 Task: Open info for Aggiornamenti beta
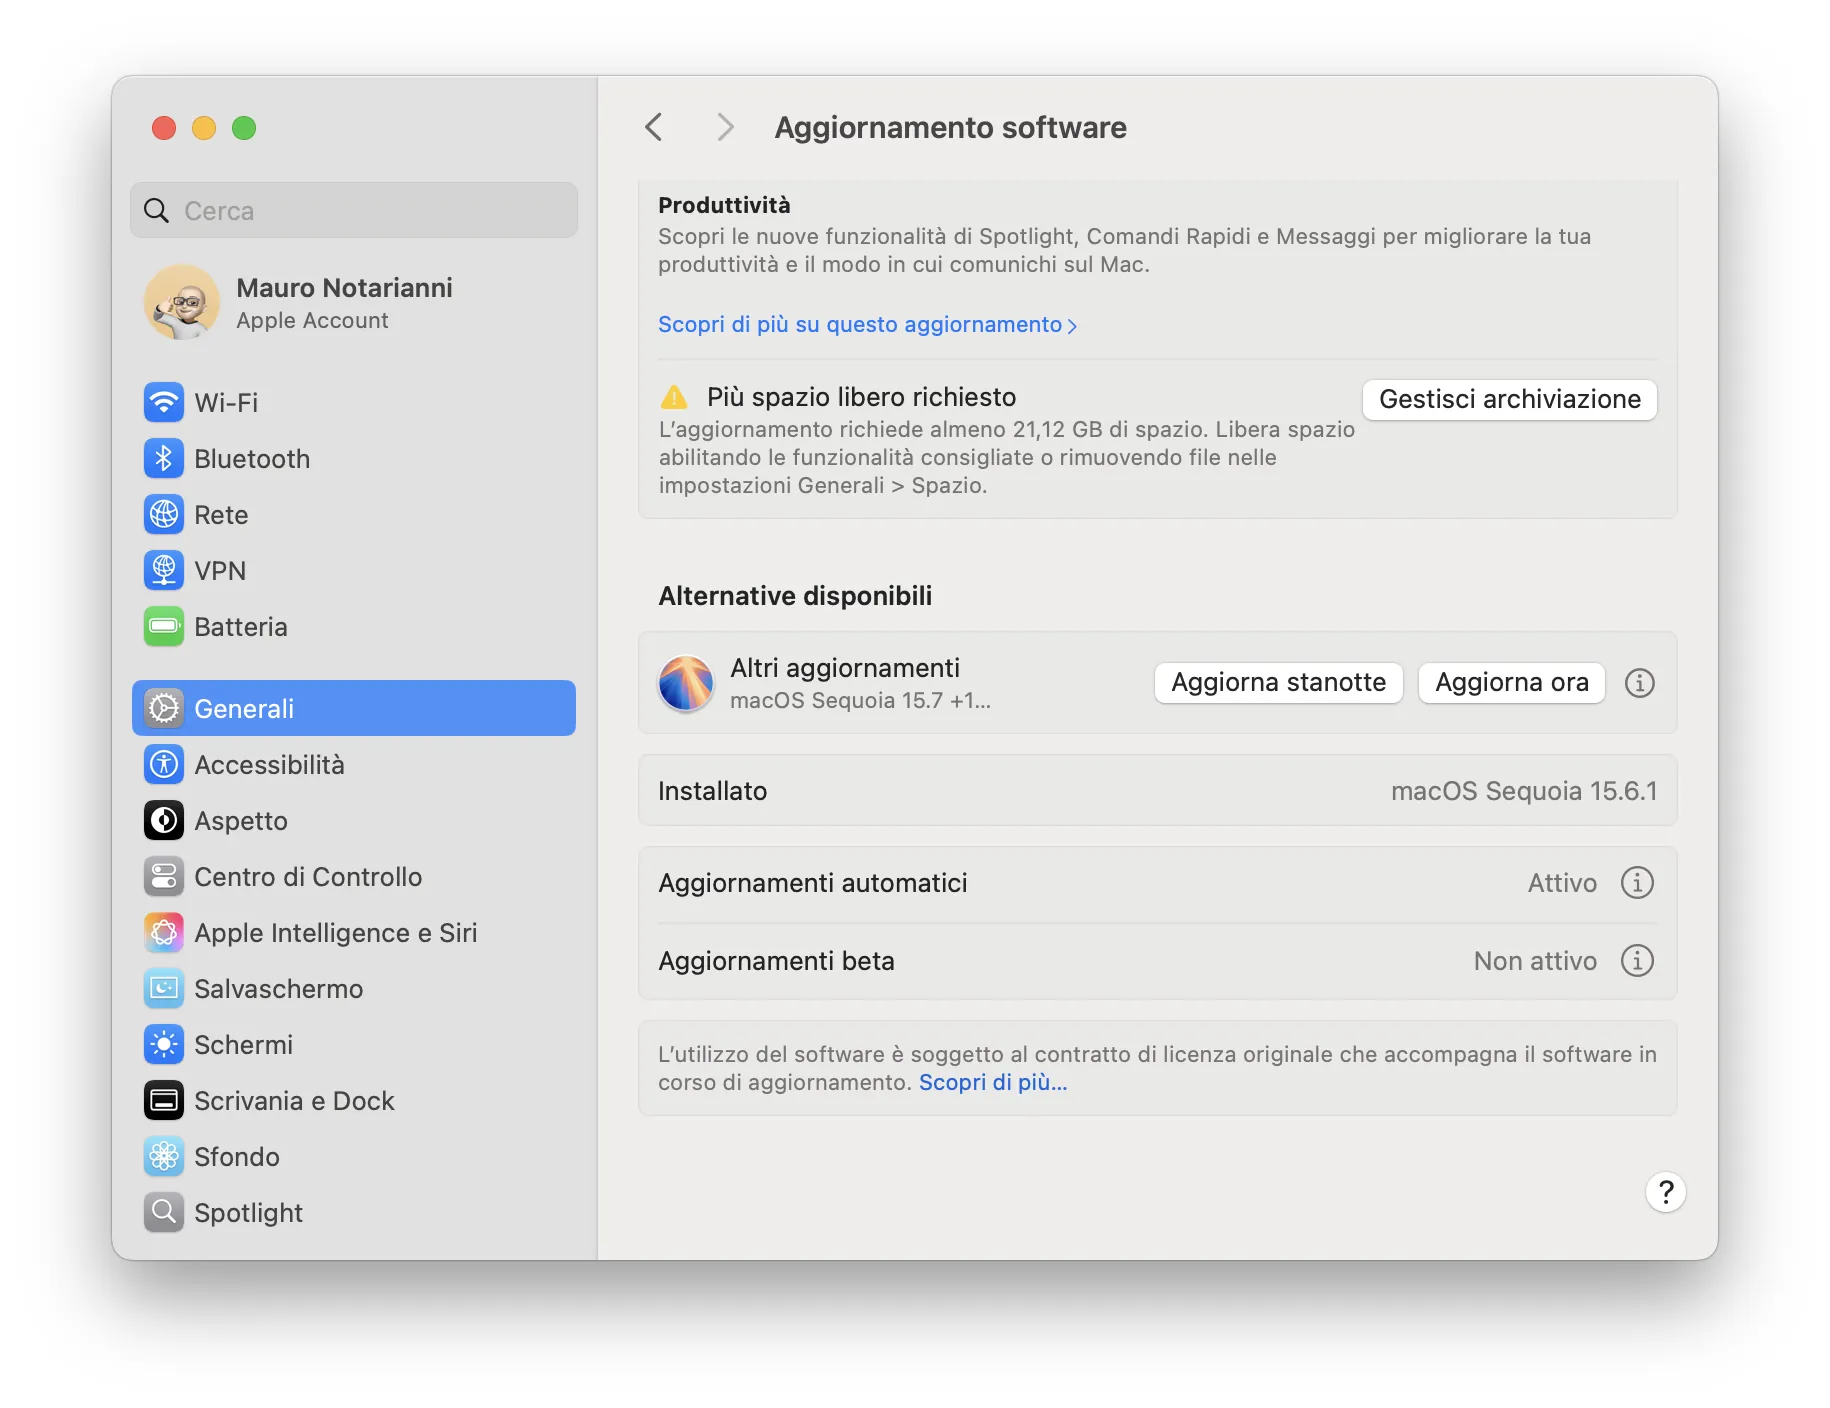[1637, 960]
